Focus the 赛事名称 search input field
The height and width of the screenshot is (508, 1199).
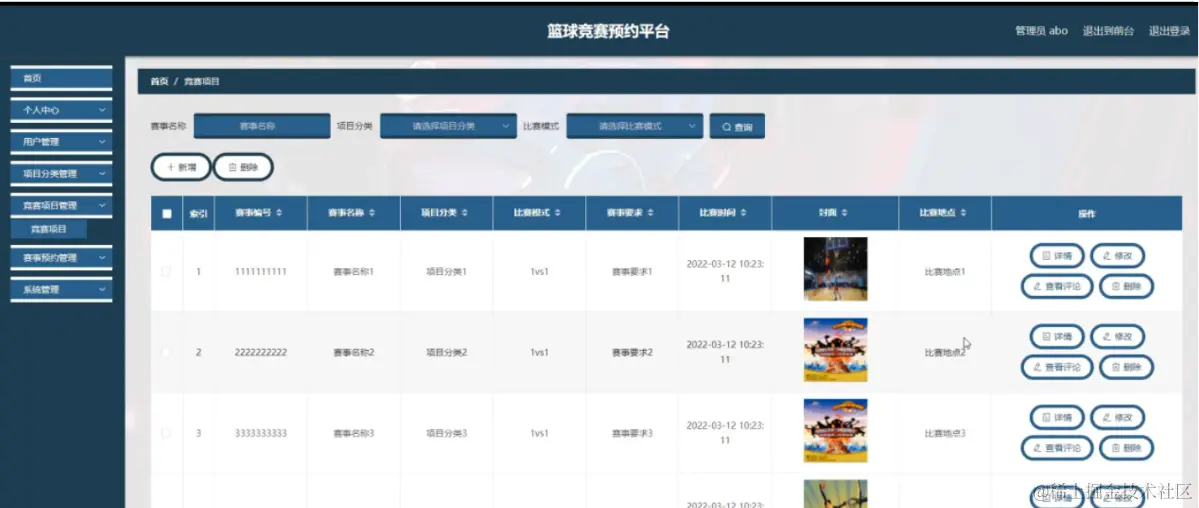click(262, 126)
